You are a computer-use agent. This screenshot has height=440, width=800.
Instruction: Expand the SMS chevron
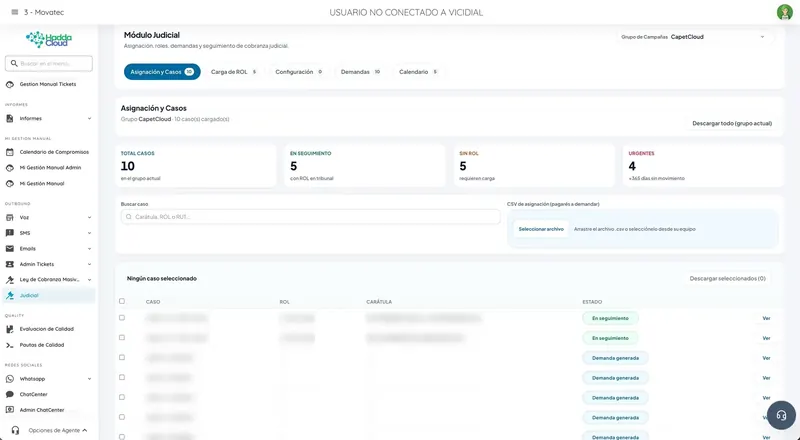89,233
